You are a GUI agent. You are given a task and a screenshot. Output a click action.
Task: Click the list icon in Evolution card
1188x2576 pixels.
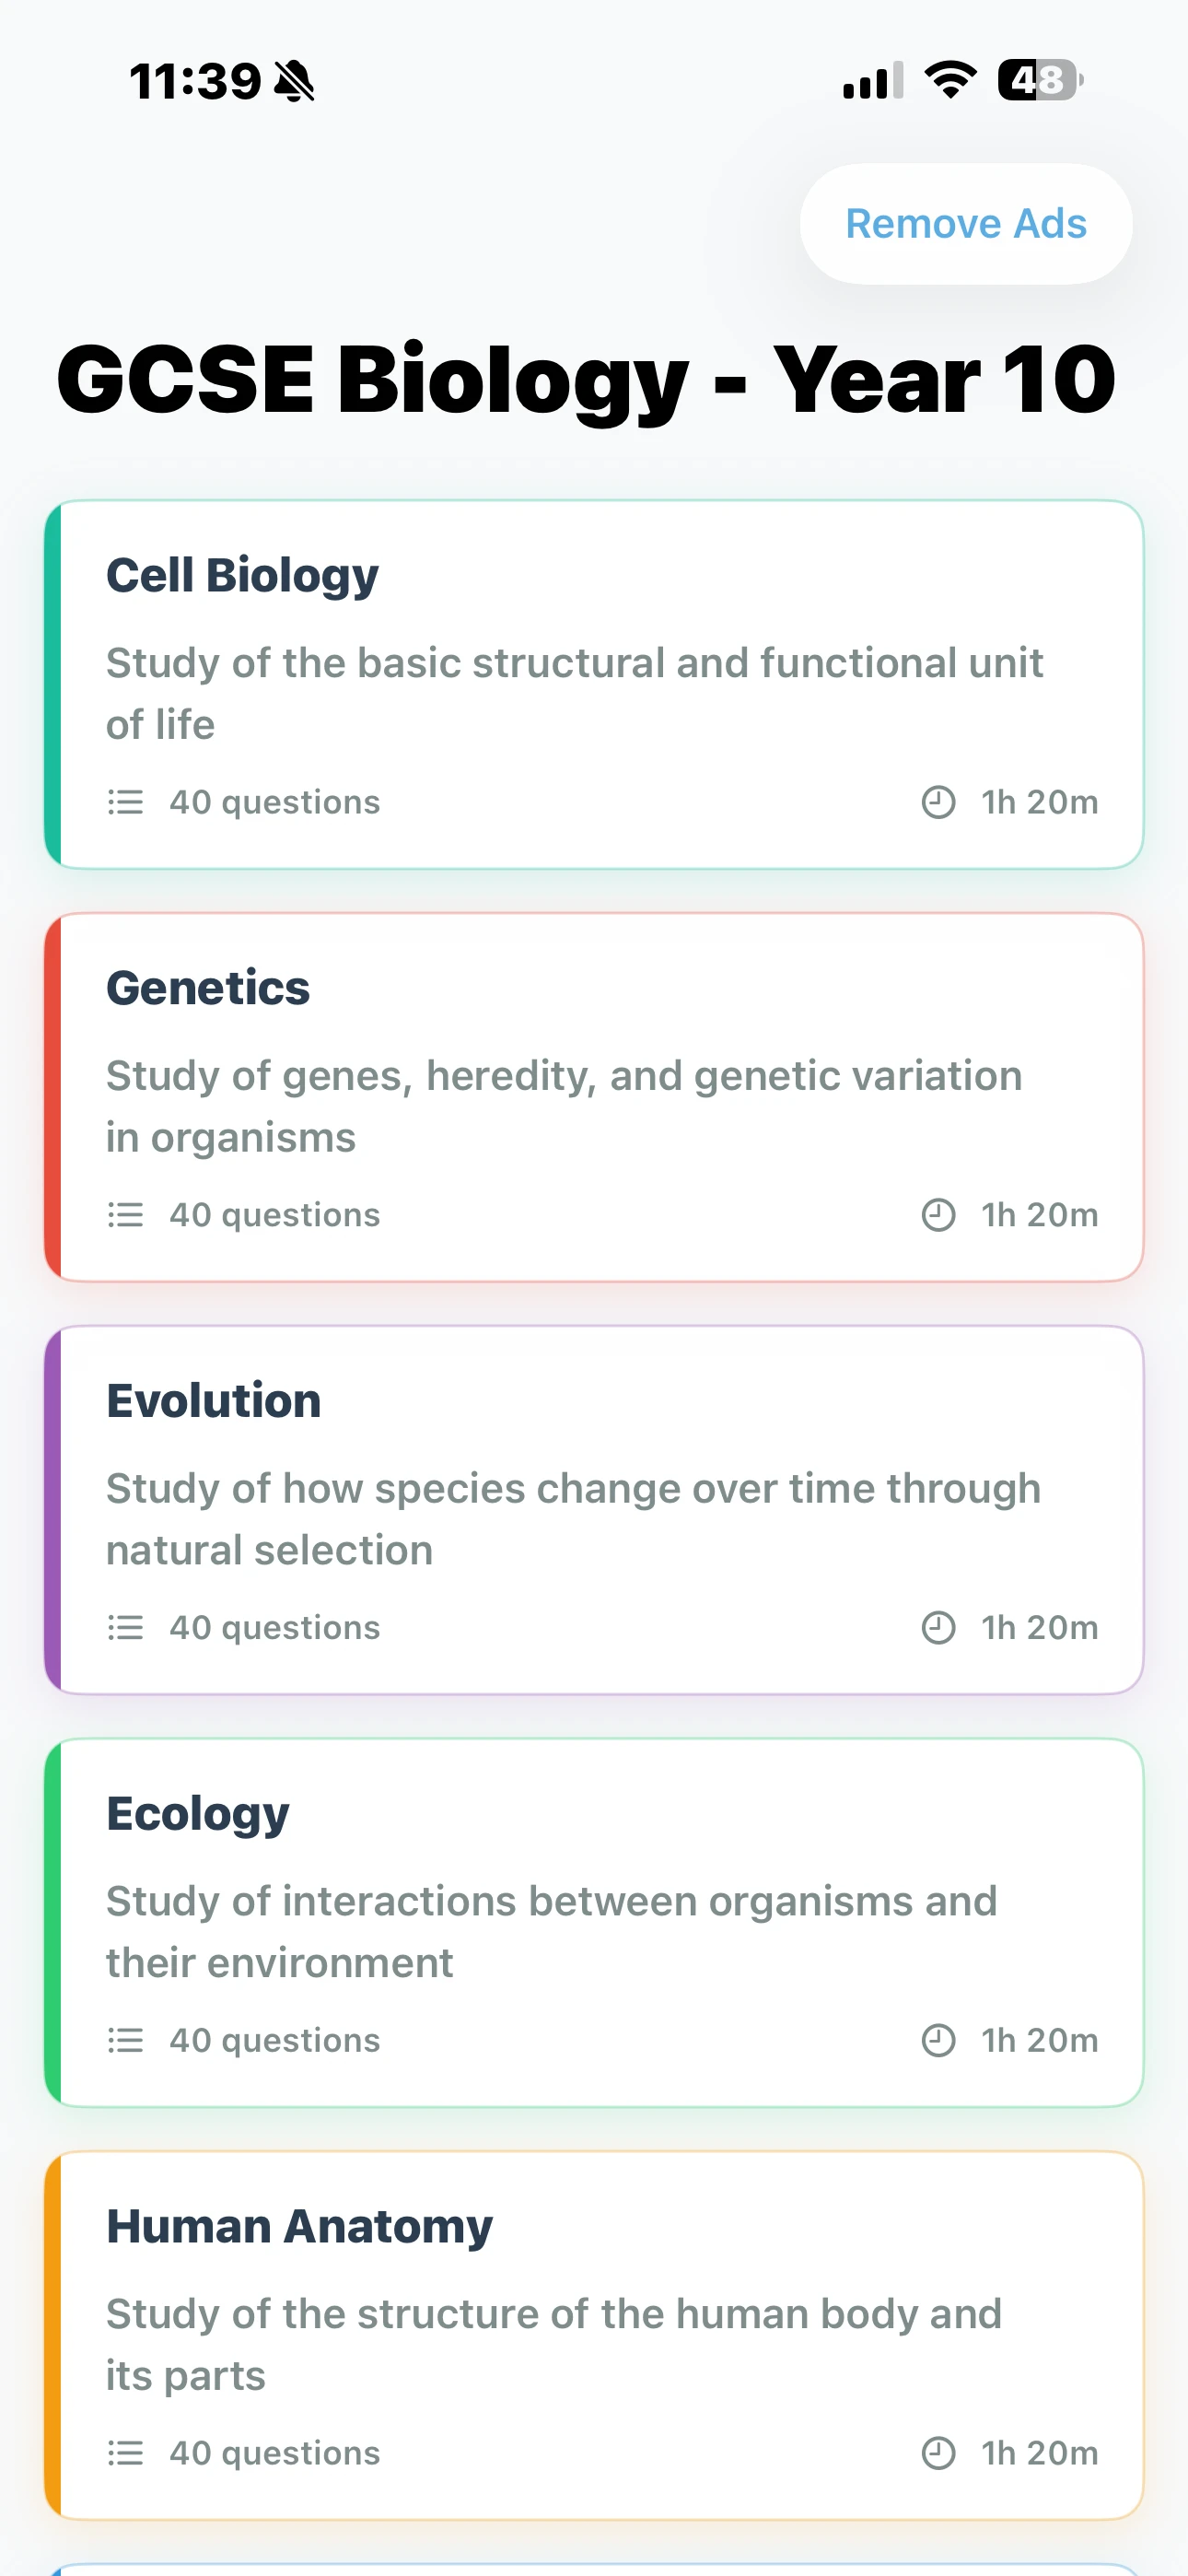[126, 1628]
